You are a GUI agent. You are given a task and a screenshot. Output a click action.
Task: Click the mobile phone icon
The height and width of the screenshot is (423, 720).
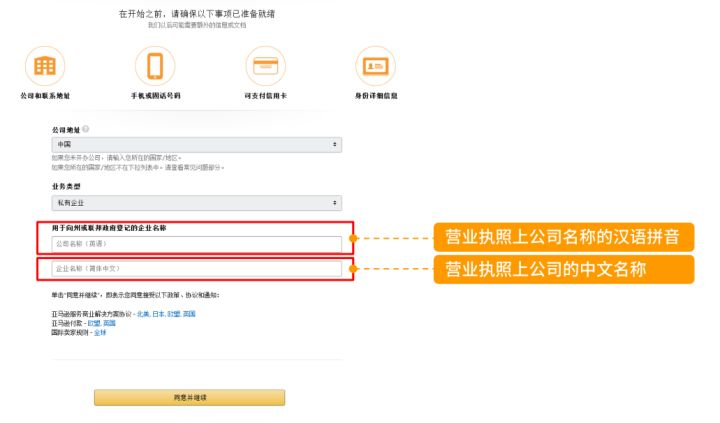click(x=155, y=66)
